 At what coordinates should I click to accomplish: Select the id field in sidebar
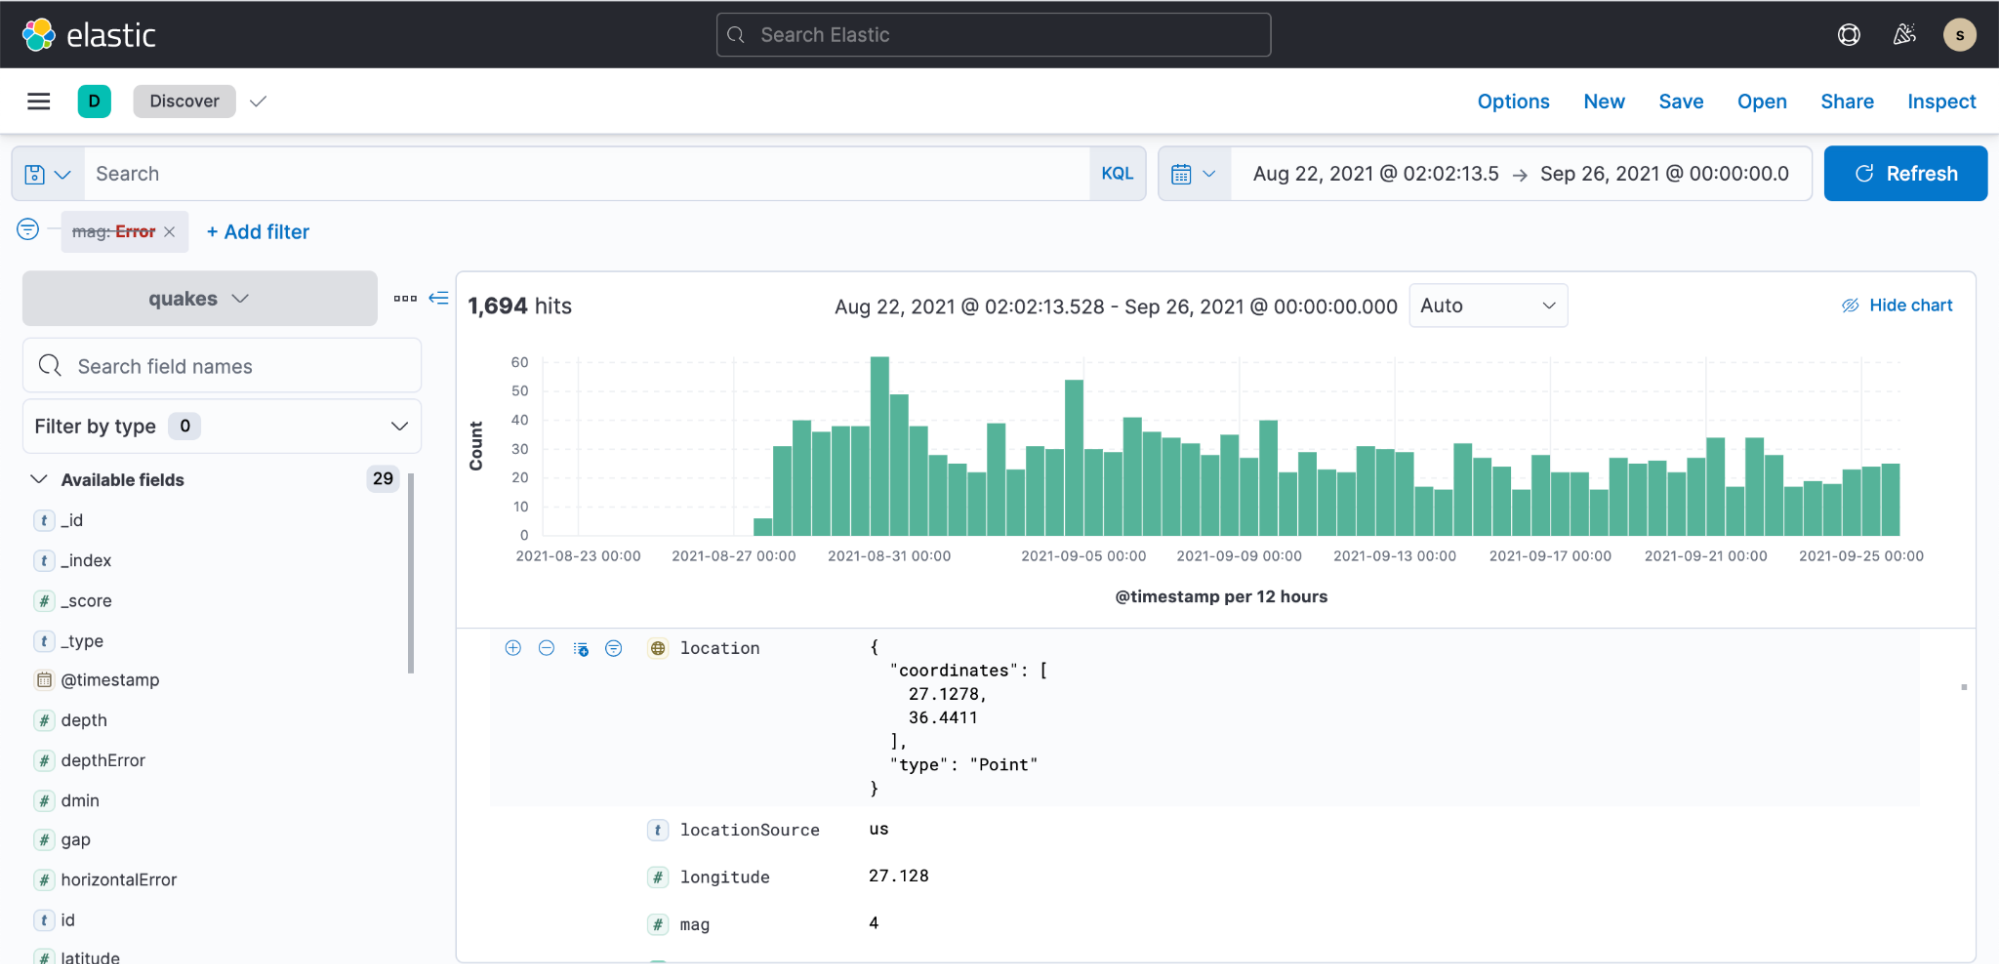coord(68,920)
